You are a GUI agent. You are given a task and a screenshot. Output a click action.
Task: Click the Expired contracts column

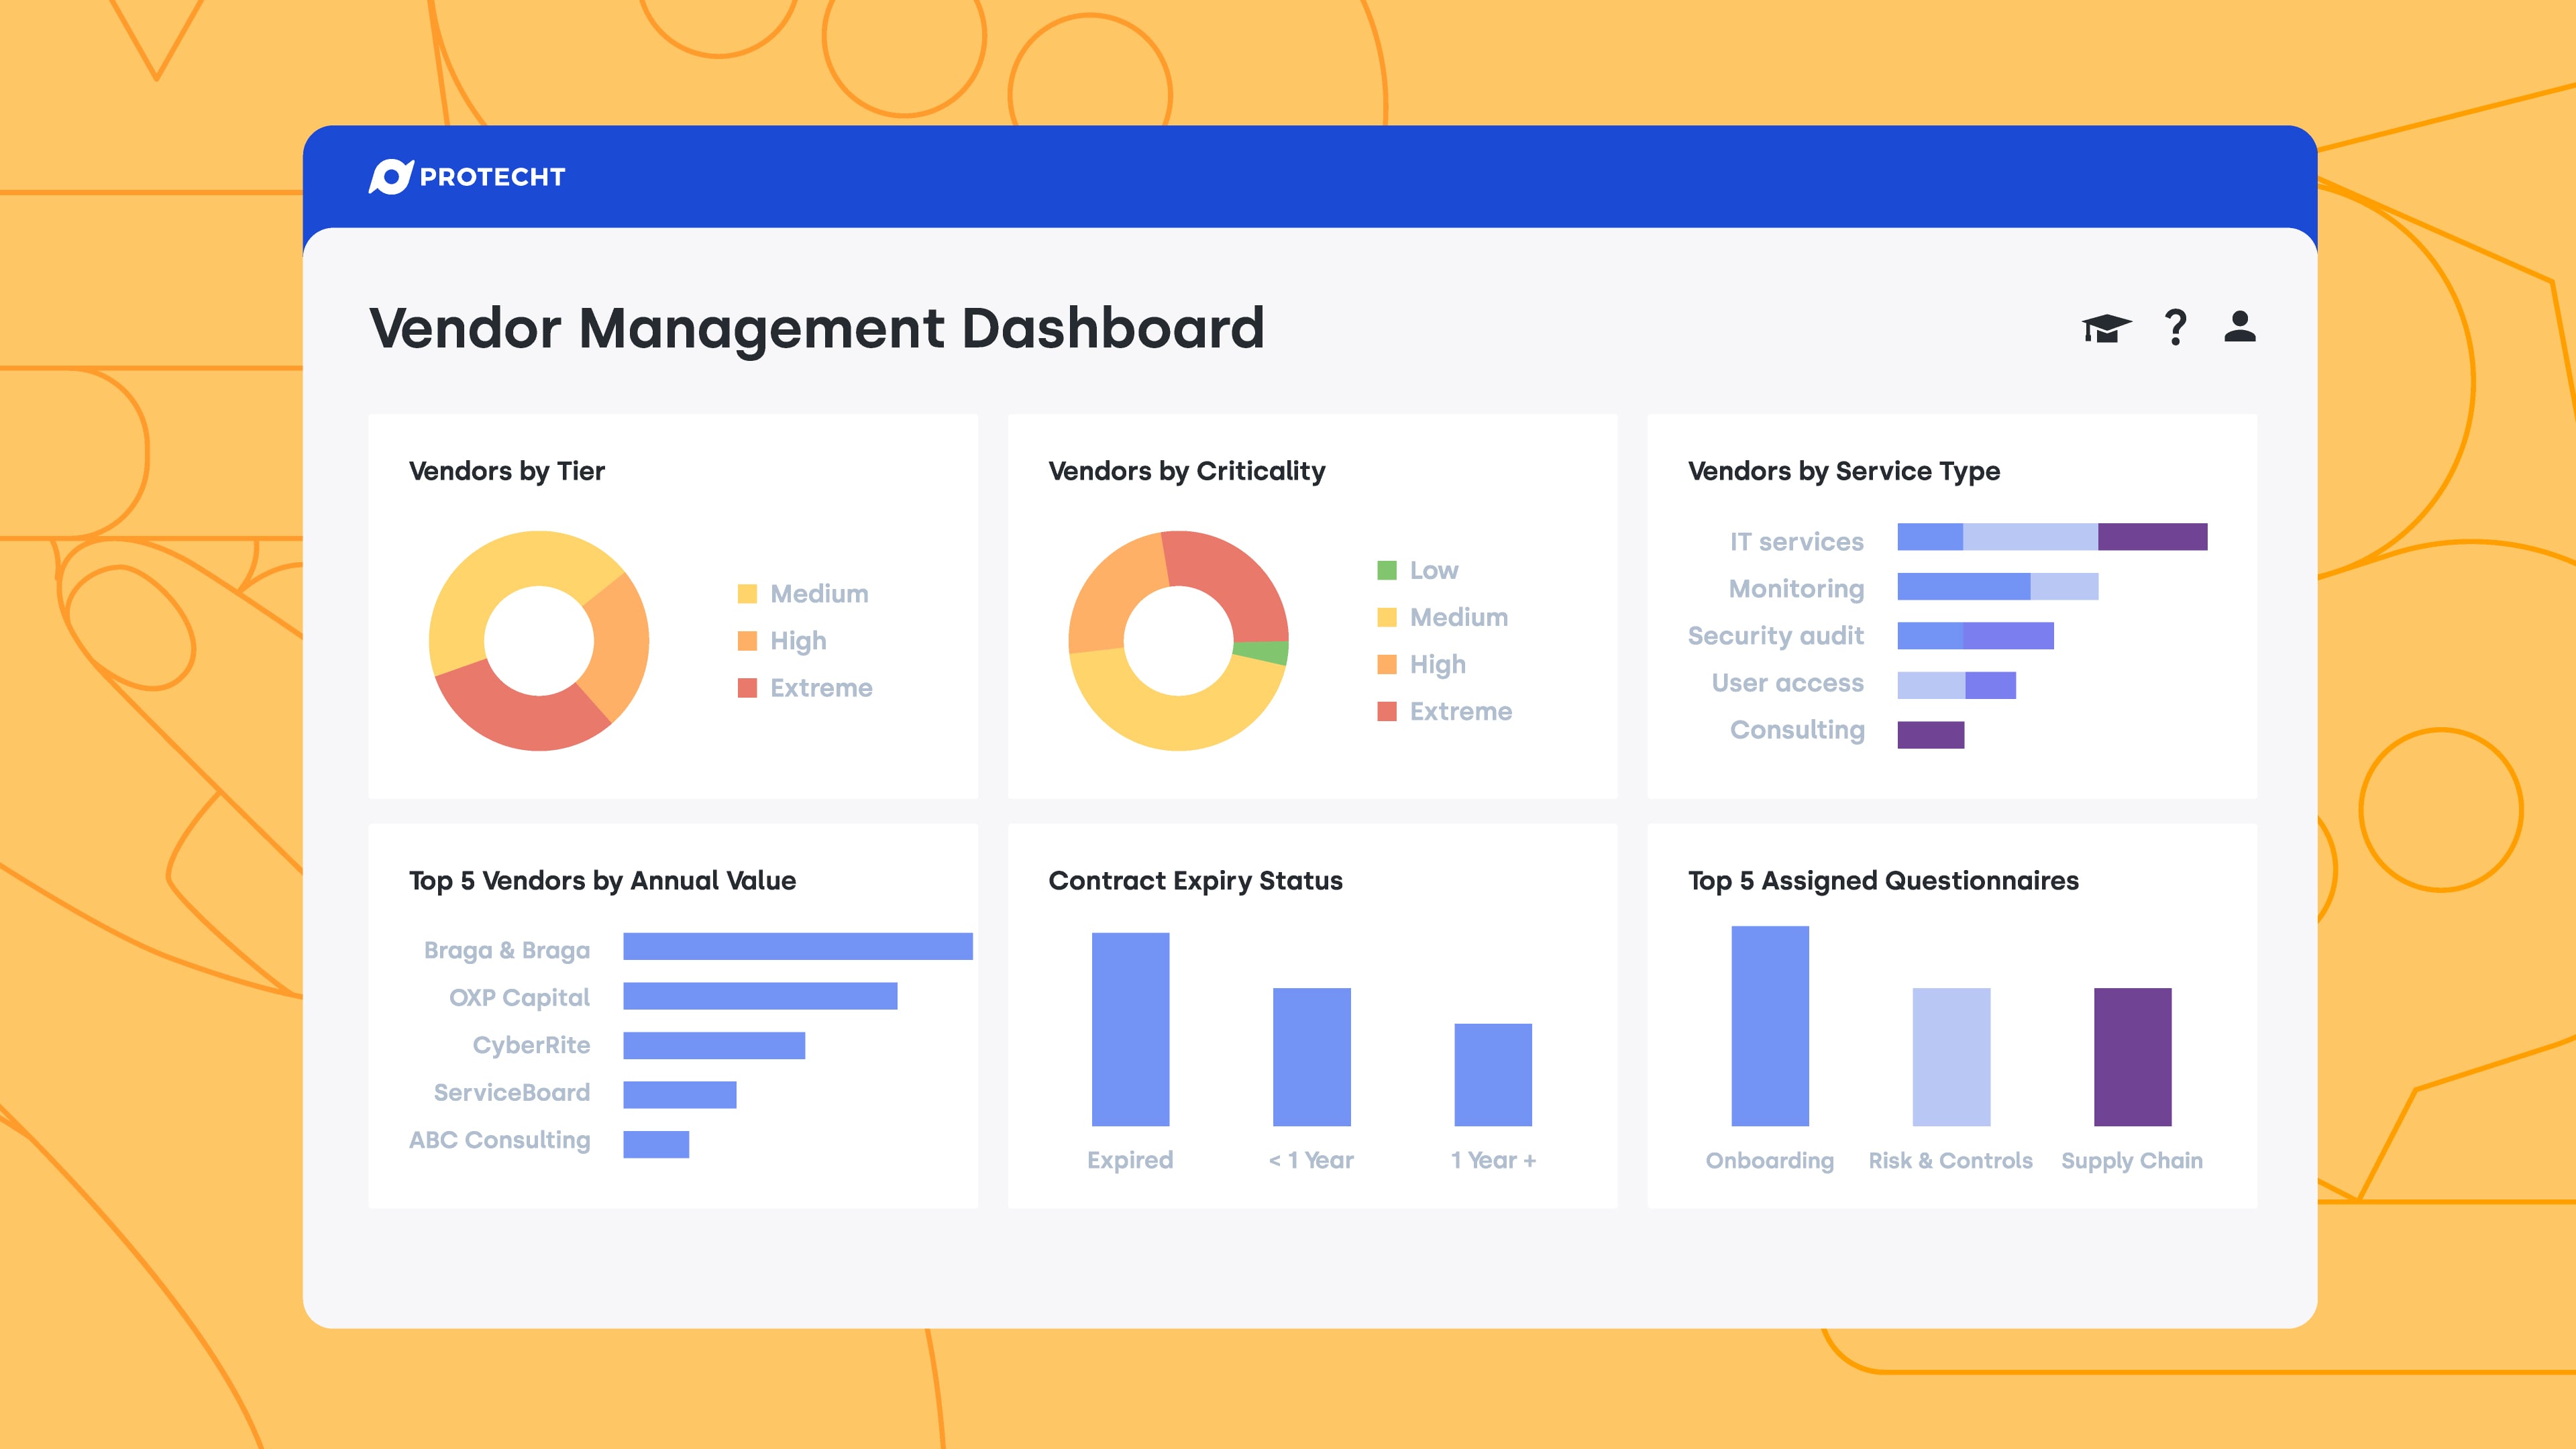coord(1131,1029)
